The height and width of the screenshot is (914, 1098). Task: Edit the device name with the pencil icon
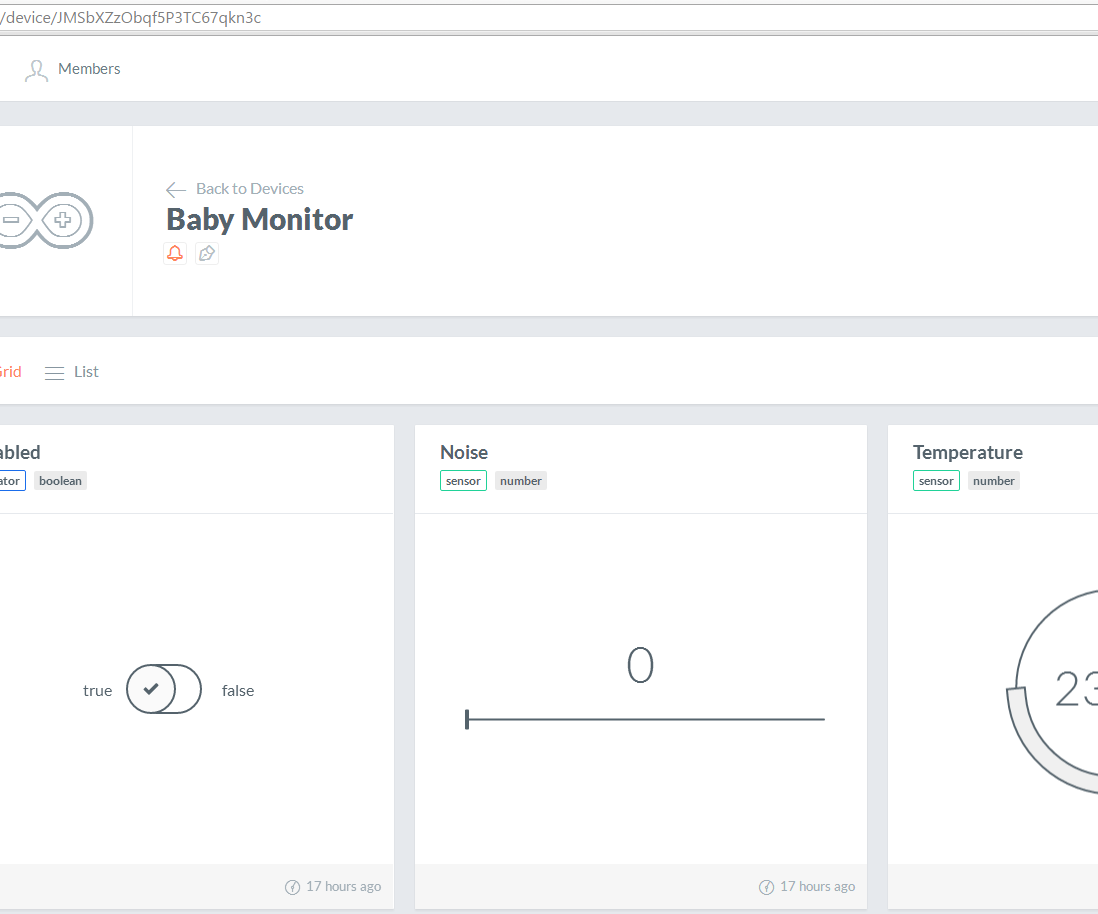pos(207,253)
